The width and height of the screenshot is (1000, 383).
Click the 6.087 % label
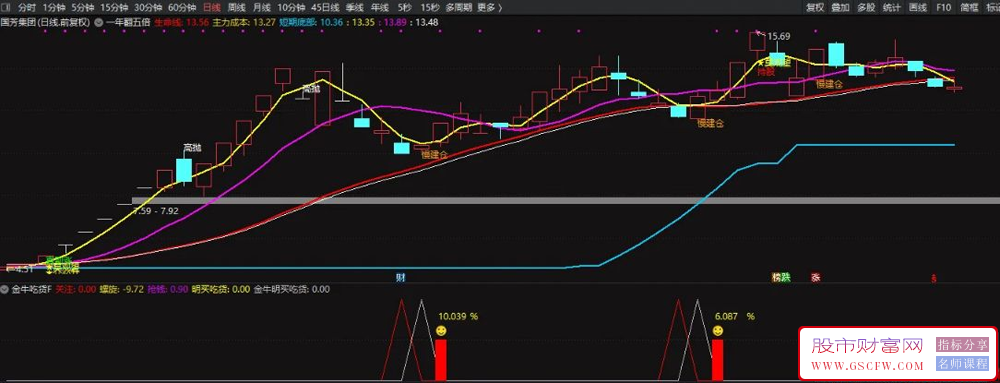(x=735, y=316)
